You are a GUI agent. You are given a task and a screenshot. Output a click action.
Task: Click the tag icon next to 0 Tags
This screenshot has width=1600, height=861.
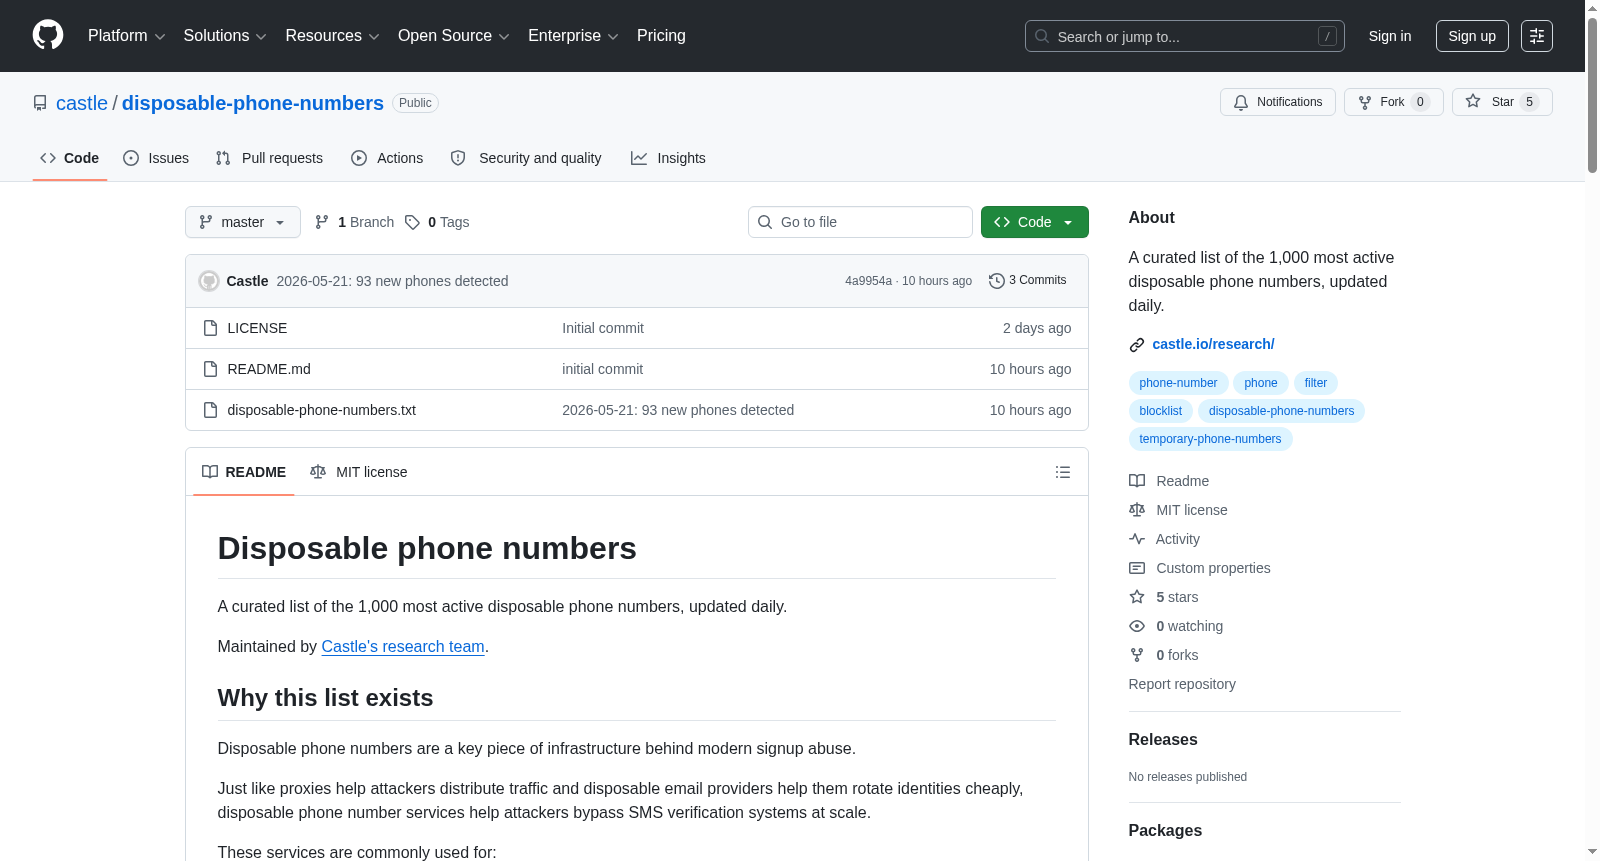click(x=412, y=222)
